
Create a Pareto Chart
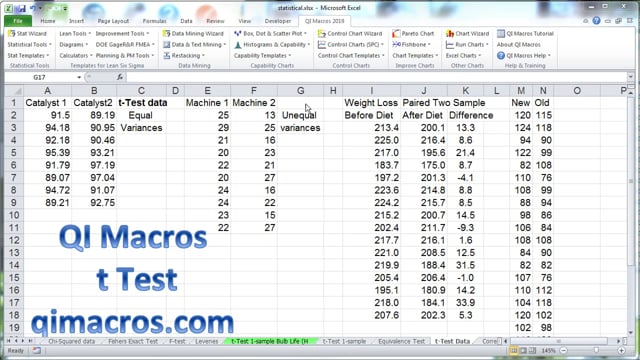413,33
